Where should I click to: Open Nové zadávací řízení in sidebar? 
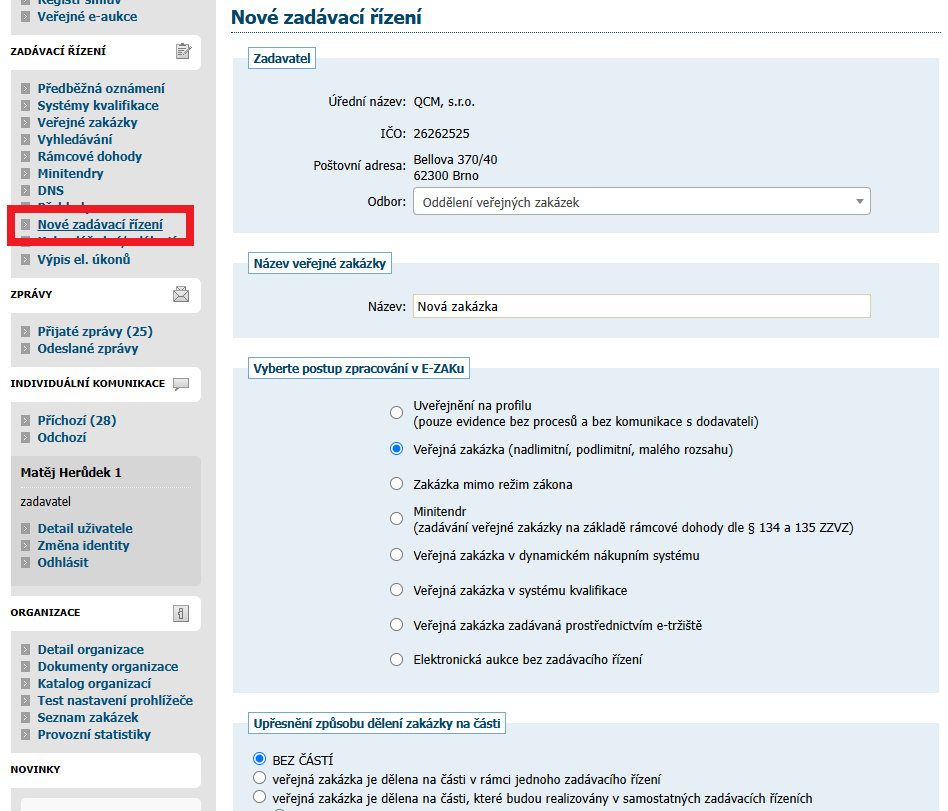[x=100, y=225]
